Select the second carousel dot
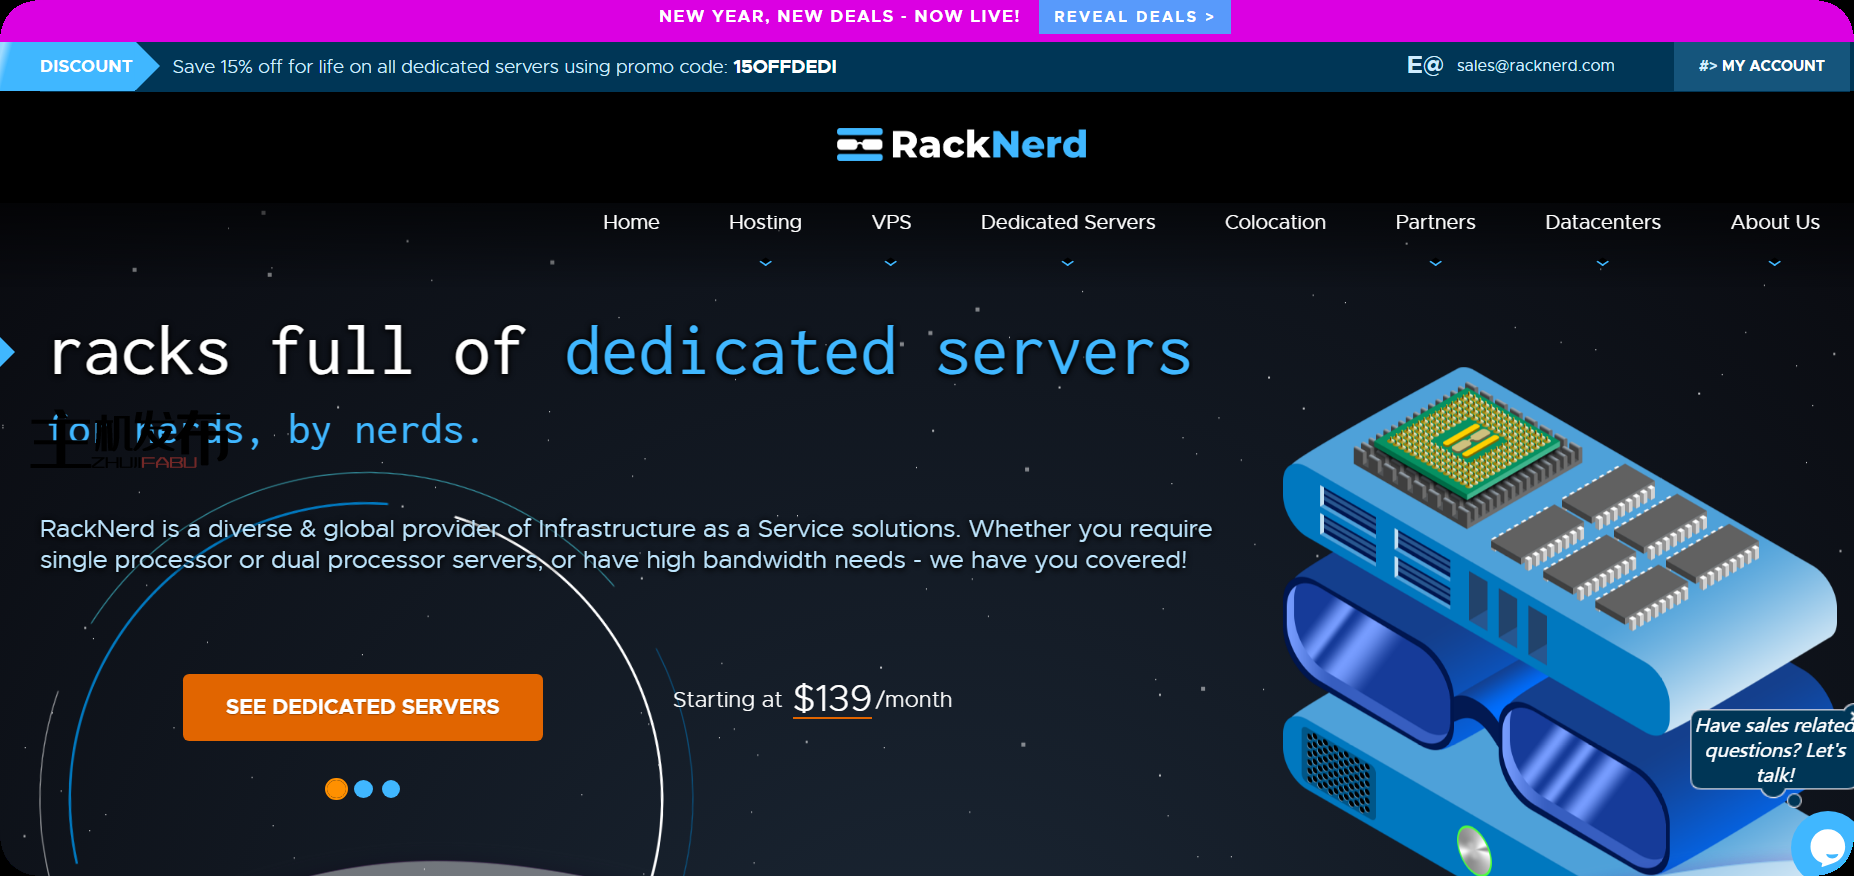The height and width of the screenshot is (876, 1854). point(364,789)
